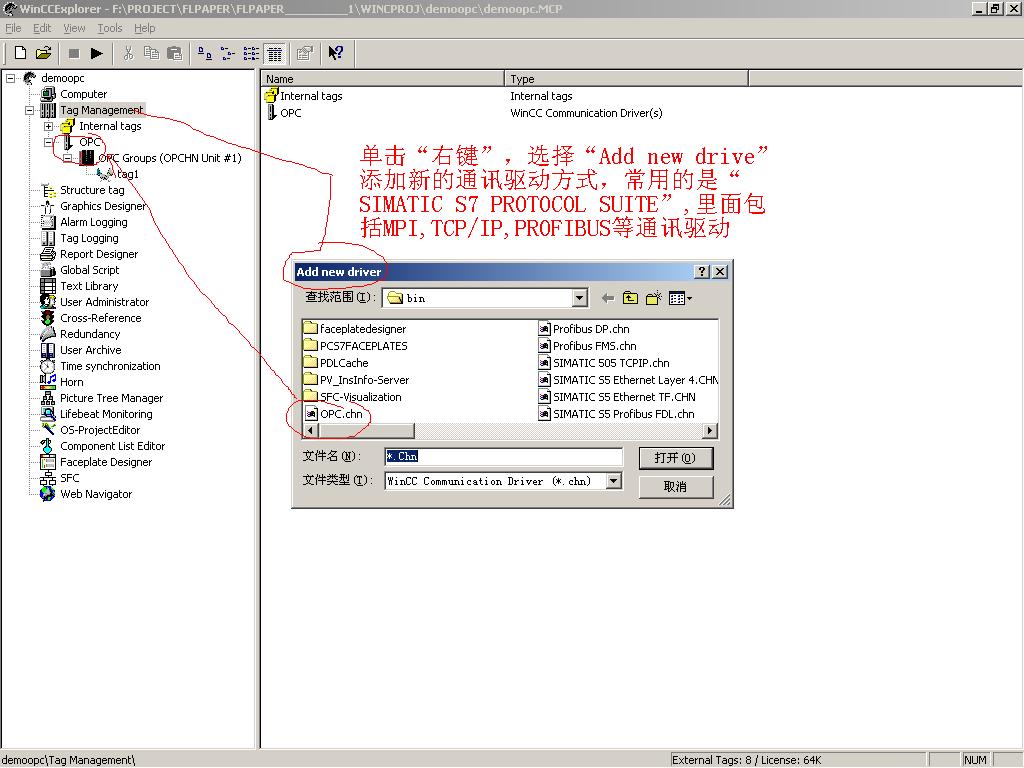
Task: Open the Tools menu
Action: (x=110, y=28)
